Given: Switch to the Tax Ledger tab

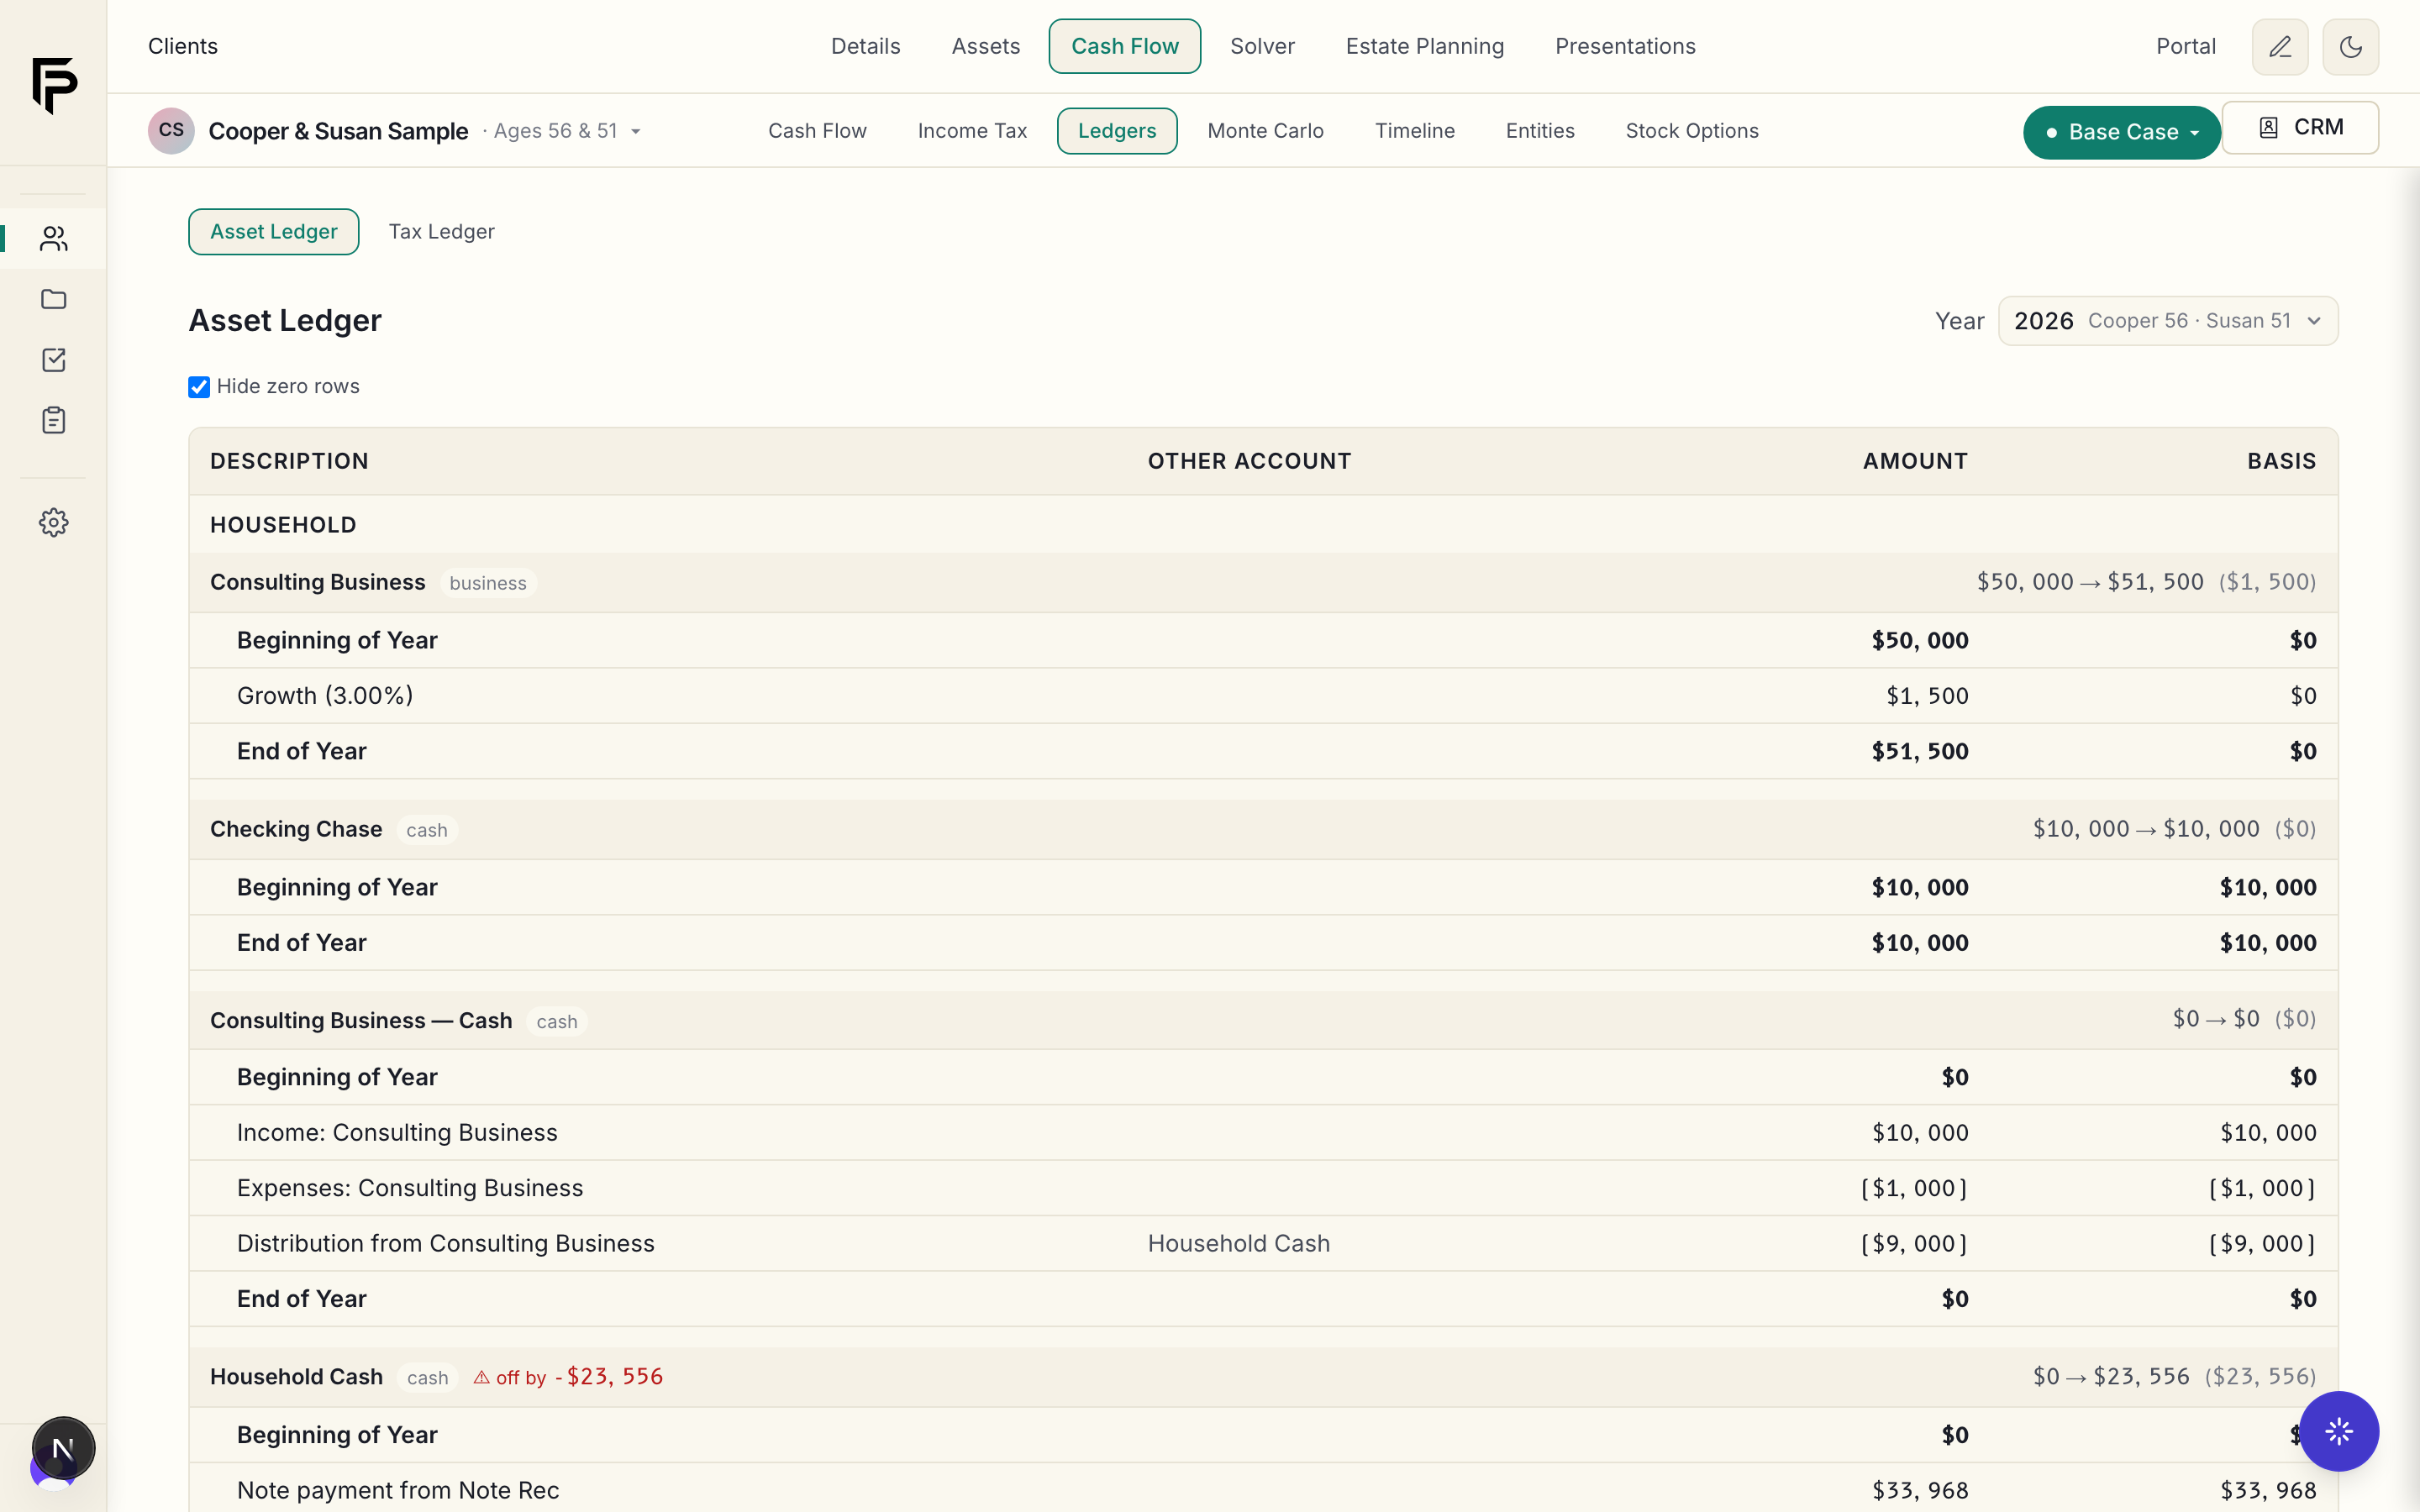Looking at the screenshot, I should tap(441, 232).
